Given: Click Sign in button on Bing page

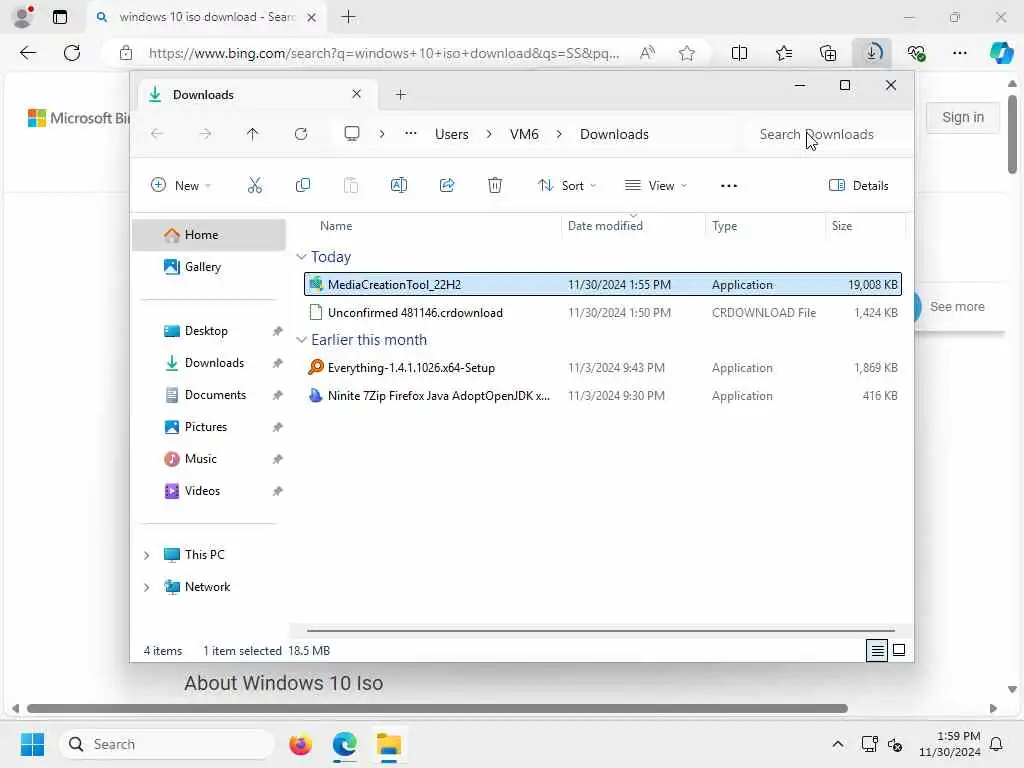Looking at the screenshot, I should click(963, 118).
